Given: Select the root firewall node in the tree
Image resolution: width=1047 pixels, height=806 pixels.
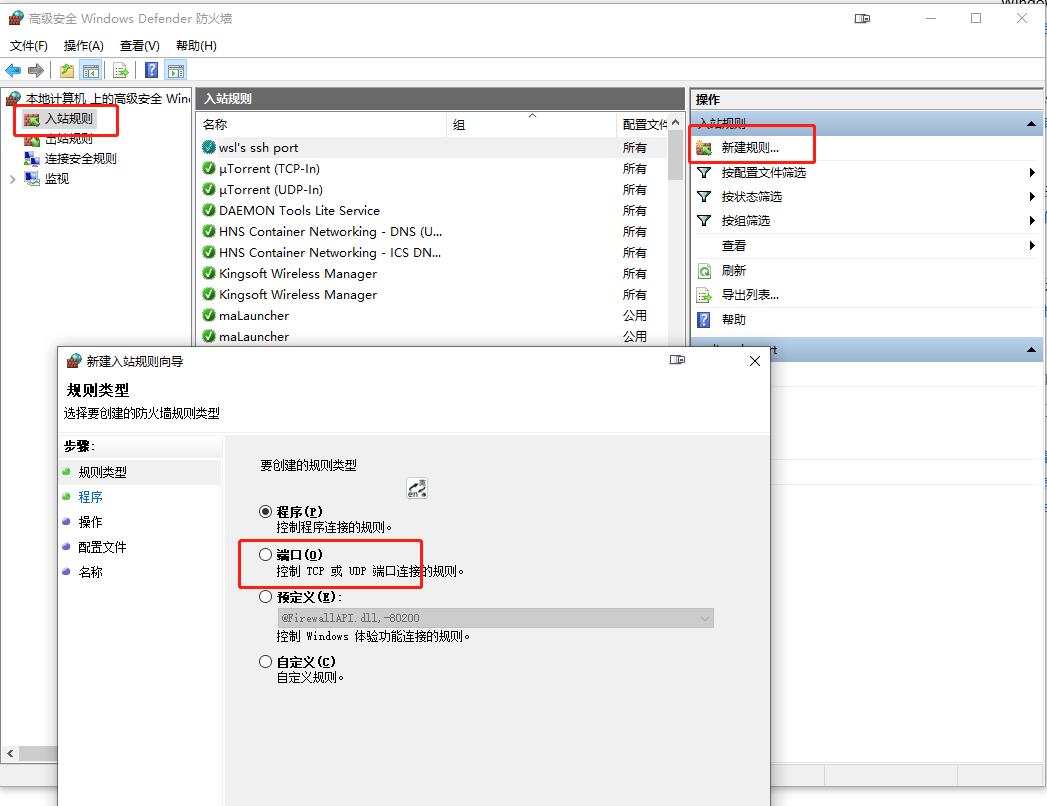Looking at the screenshot, I should pos(99,99).
